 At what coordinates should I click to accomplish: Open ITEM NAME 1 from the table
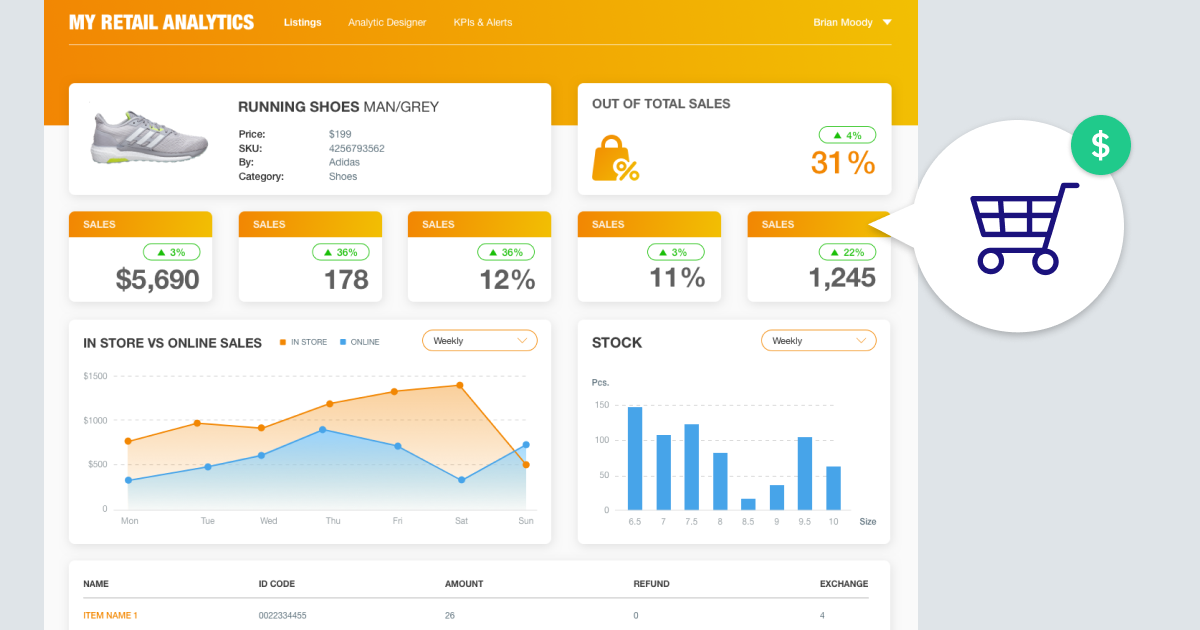click(110, 615)
